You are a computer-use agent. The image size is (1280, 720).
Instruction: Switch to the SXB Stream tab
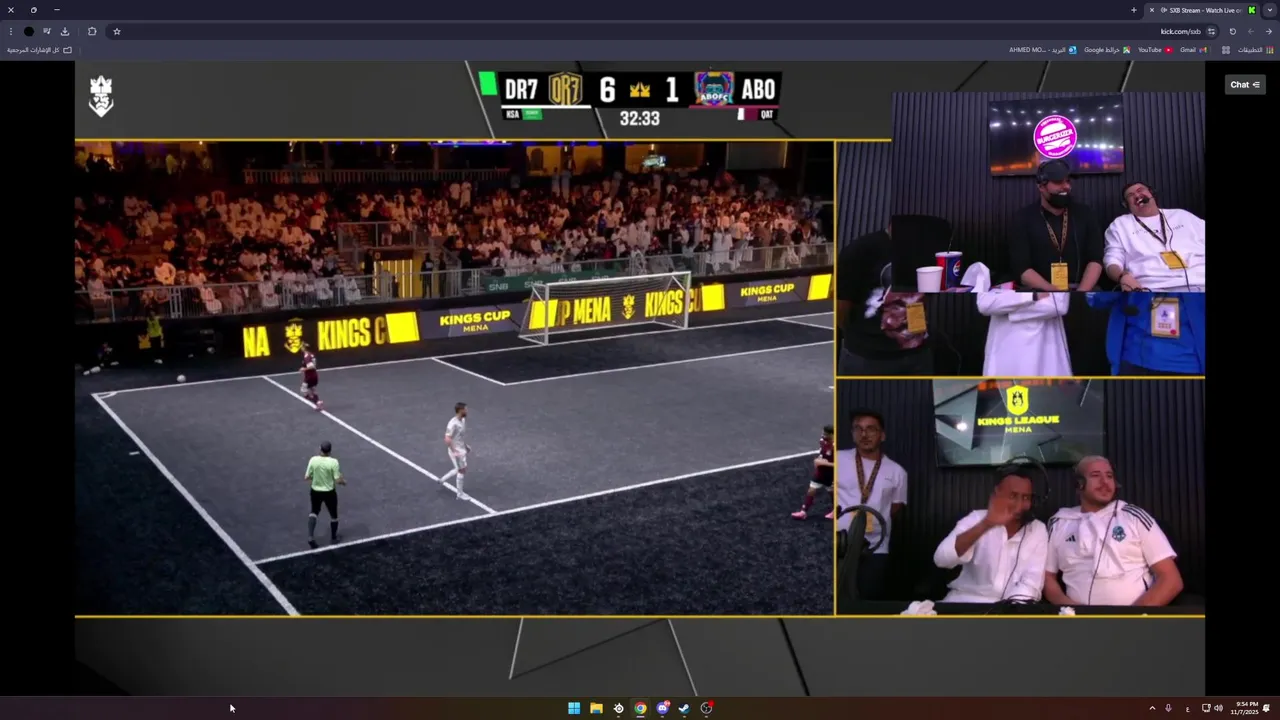click(x=1201, y=10)
